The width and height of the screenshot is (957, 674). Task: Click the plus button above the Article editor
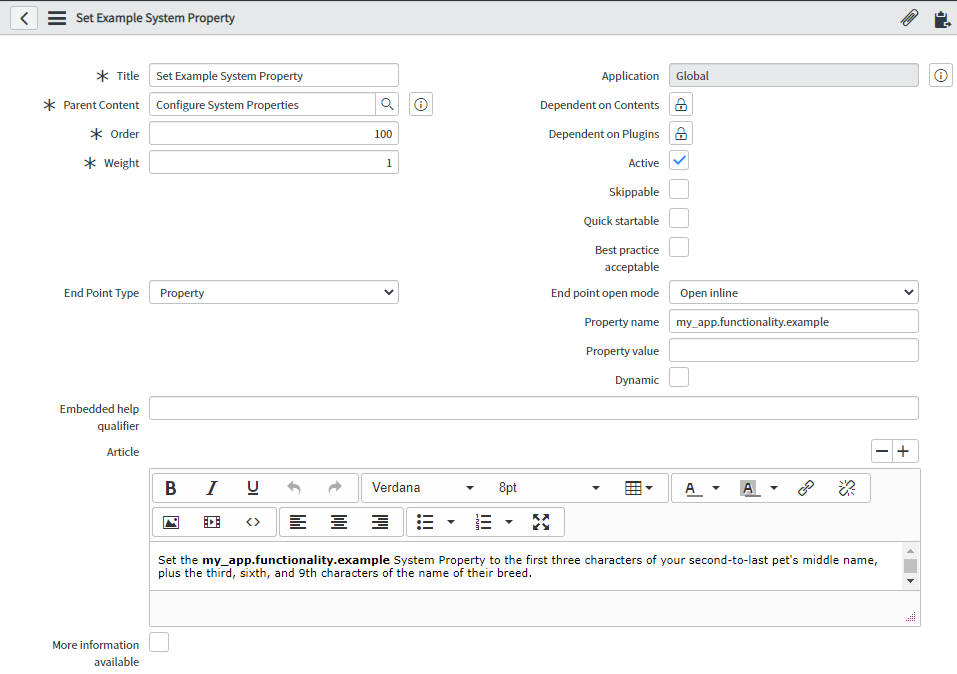(x=905, y=451)
